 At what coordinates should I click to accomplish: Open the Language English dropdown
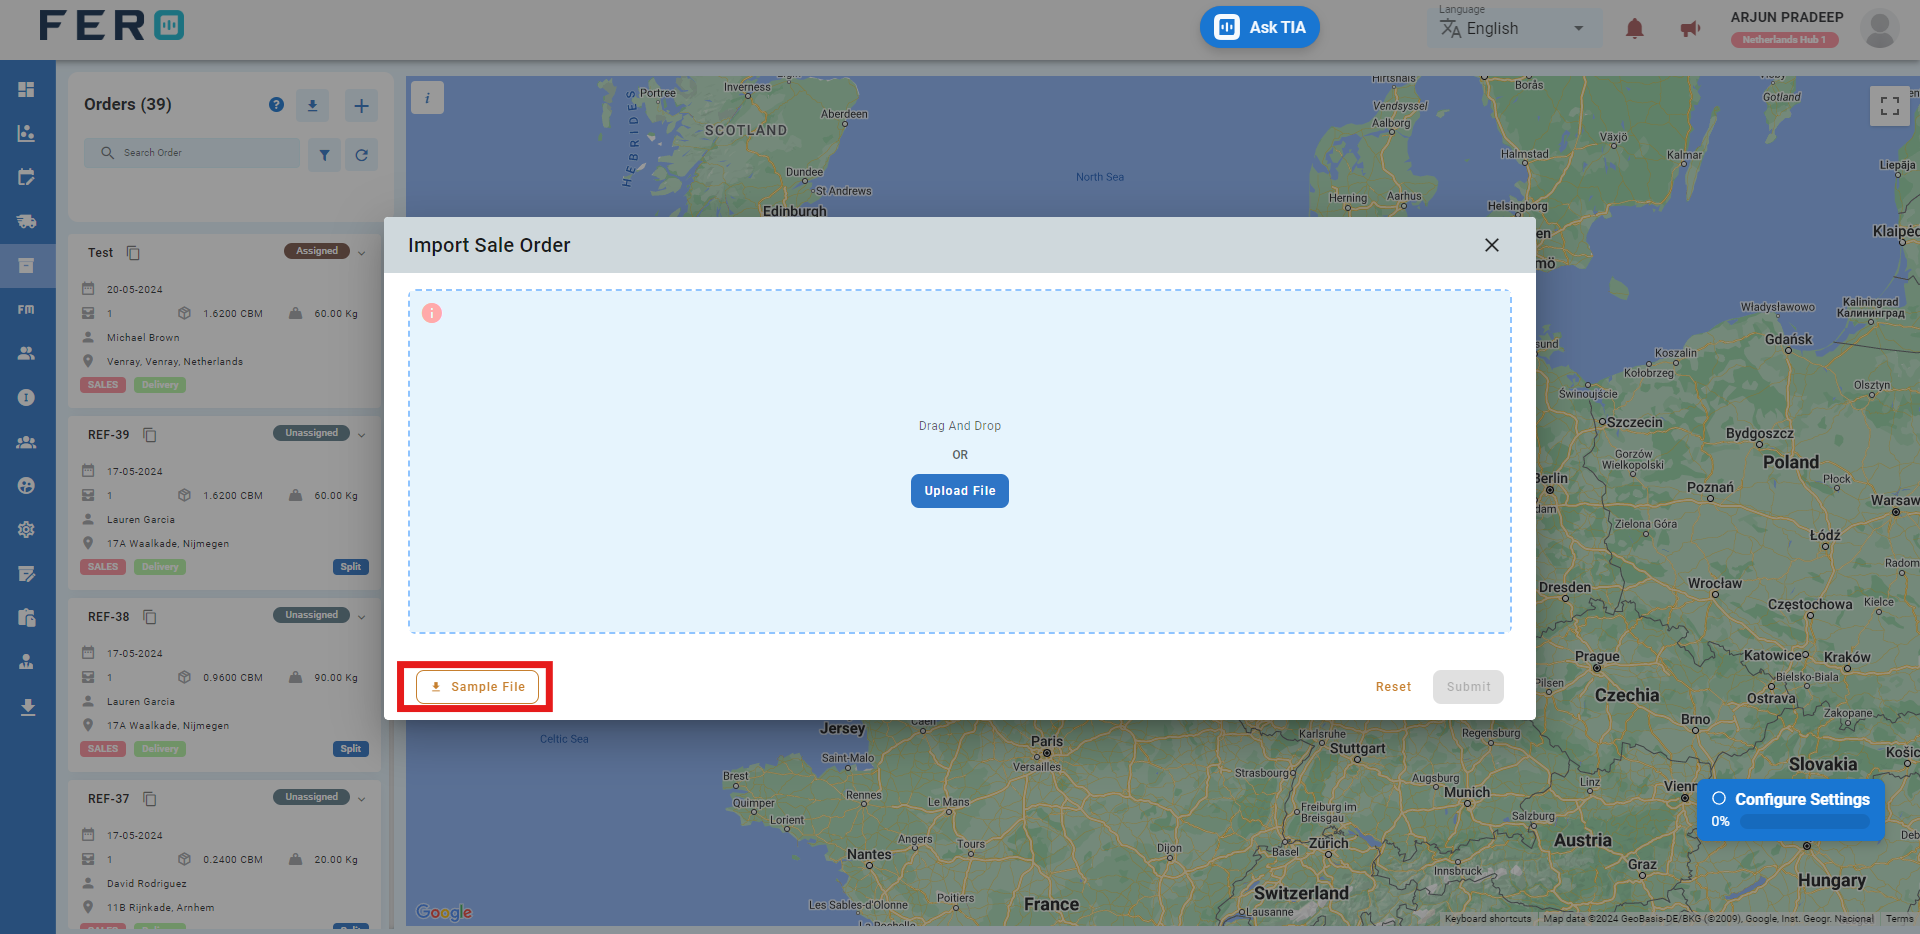[x=1514, y=28]
